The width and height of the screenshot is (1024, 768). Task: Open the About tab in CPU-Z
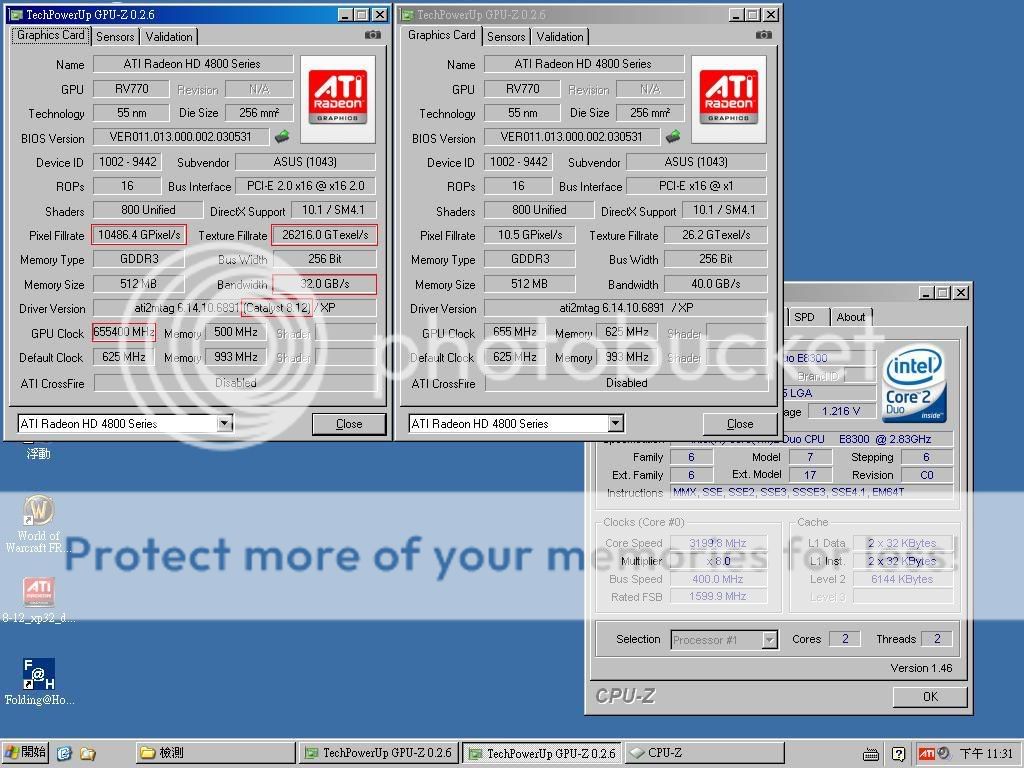(x=851, y=317)
